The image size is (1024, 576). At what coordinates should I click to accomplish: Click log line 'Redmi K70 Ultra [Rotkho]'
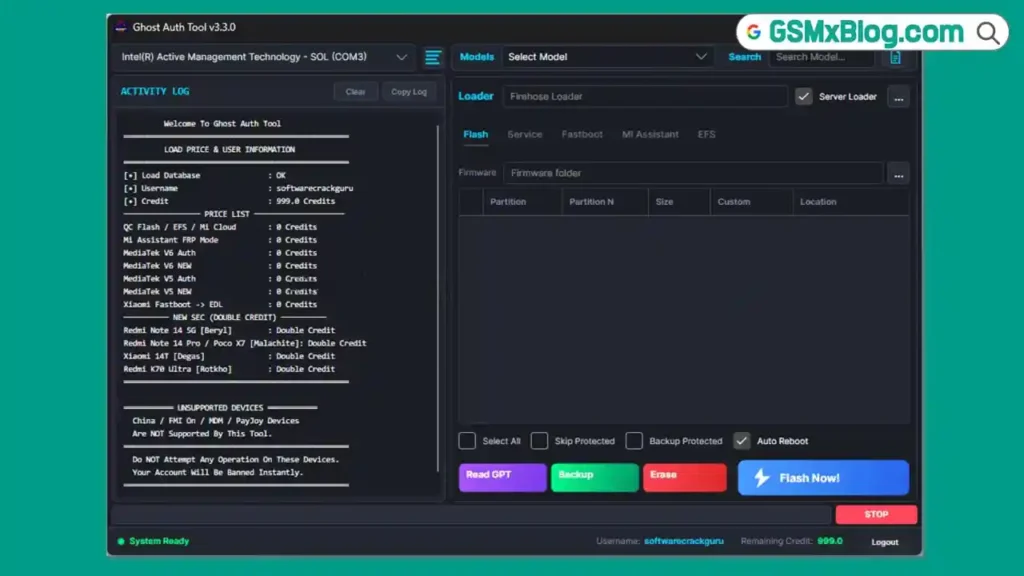click(229, 369)
